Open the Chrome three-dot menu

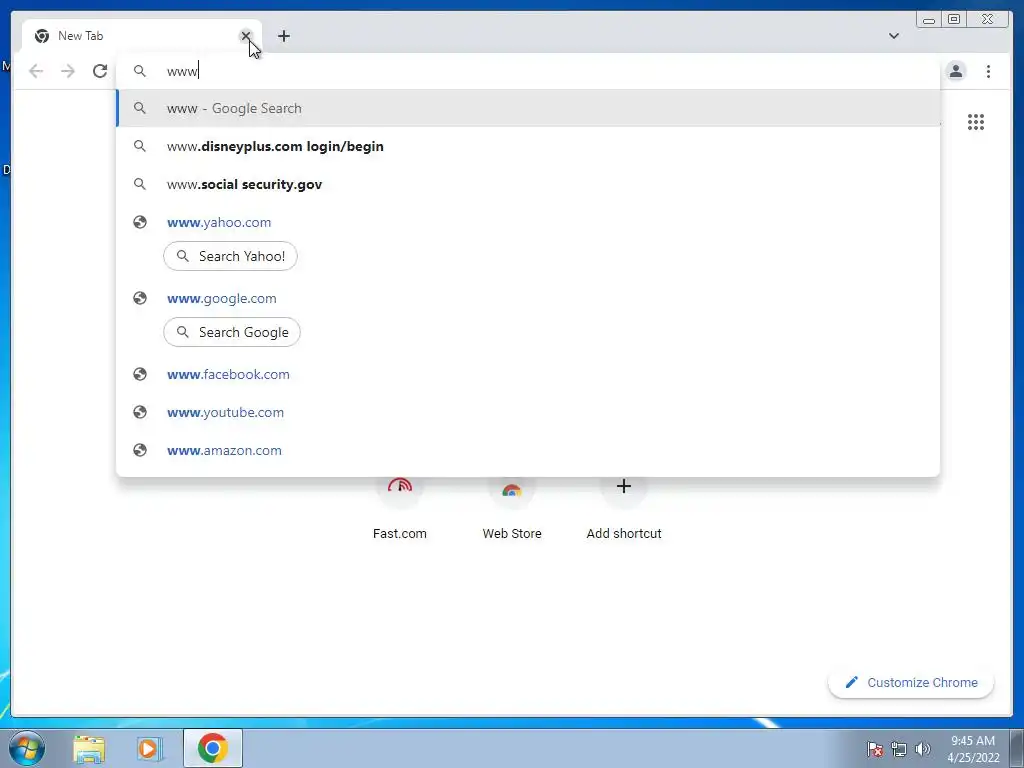point(988,71)
